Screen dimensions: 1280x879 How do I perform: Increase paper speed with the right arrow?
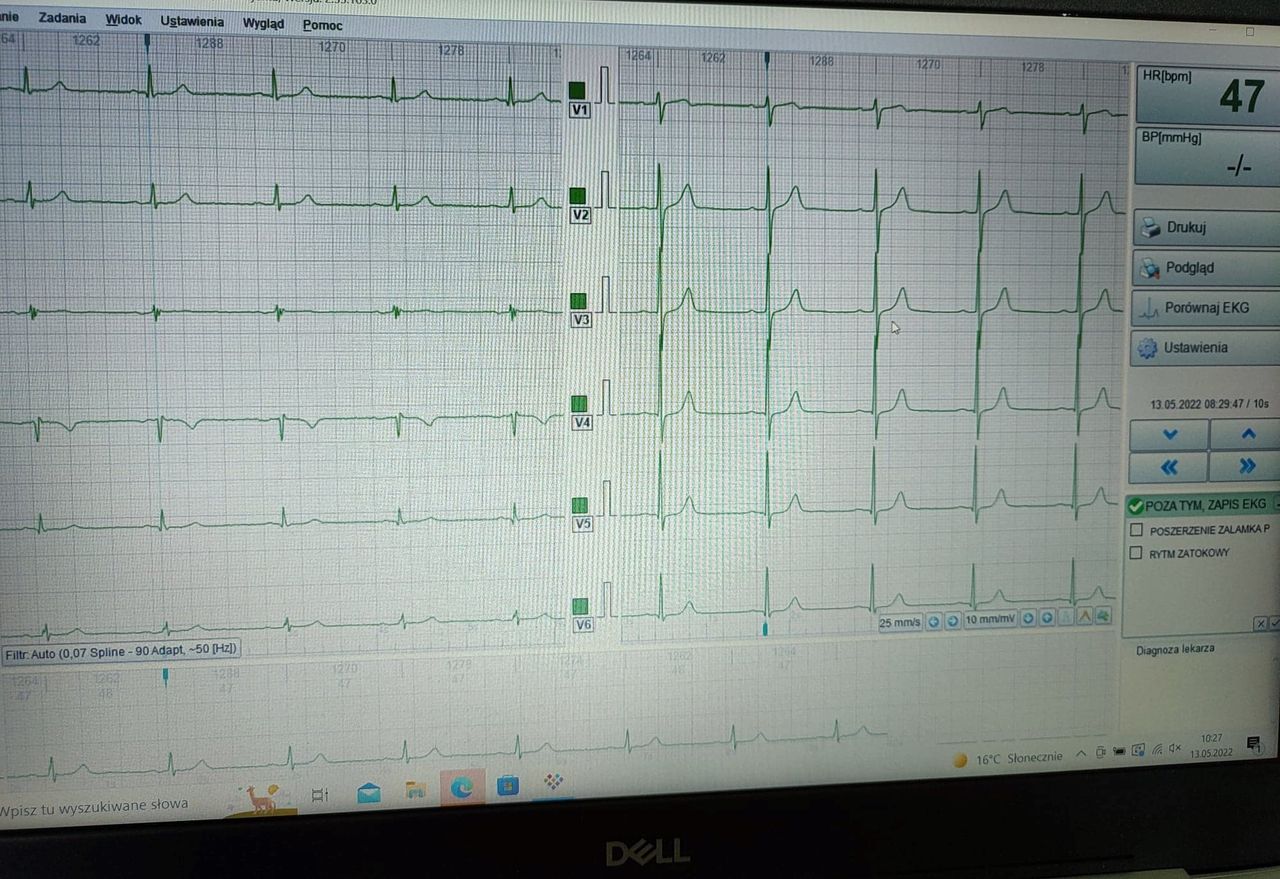coord(953,621)
